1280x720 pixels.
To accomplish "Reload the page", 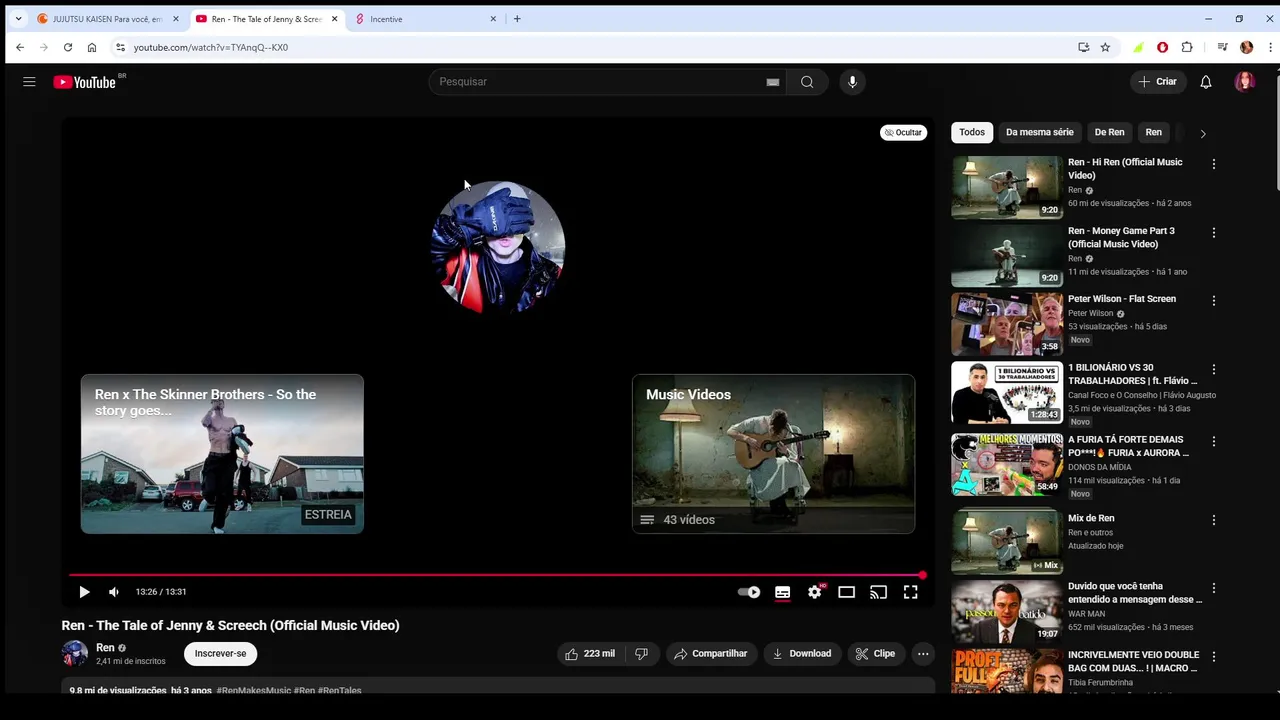I will tap(68, 47).
